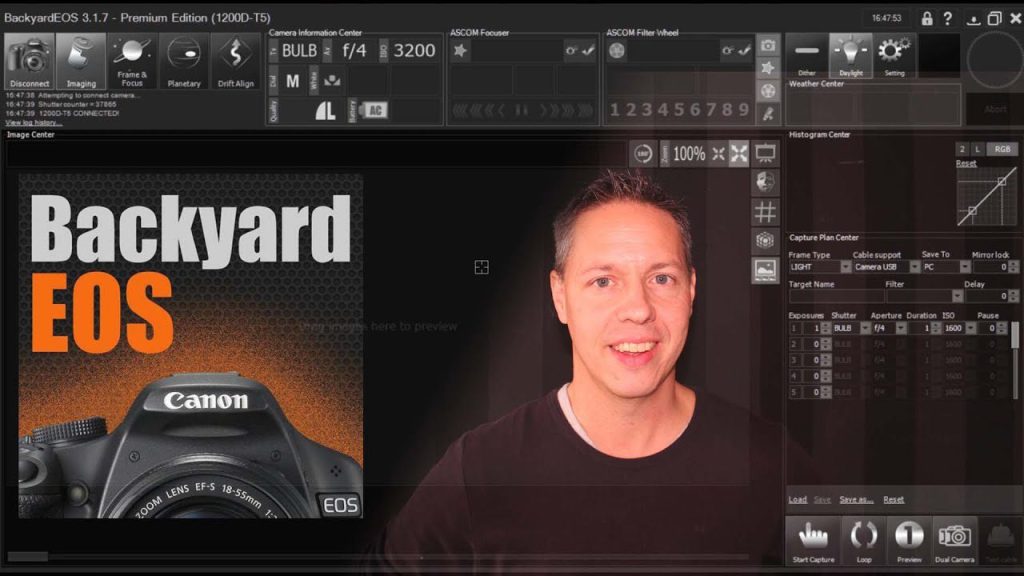Click the Target Name input field
Screen dimensions: 1024x576
click(834, 296)
